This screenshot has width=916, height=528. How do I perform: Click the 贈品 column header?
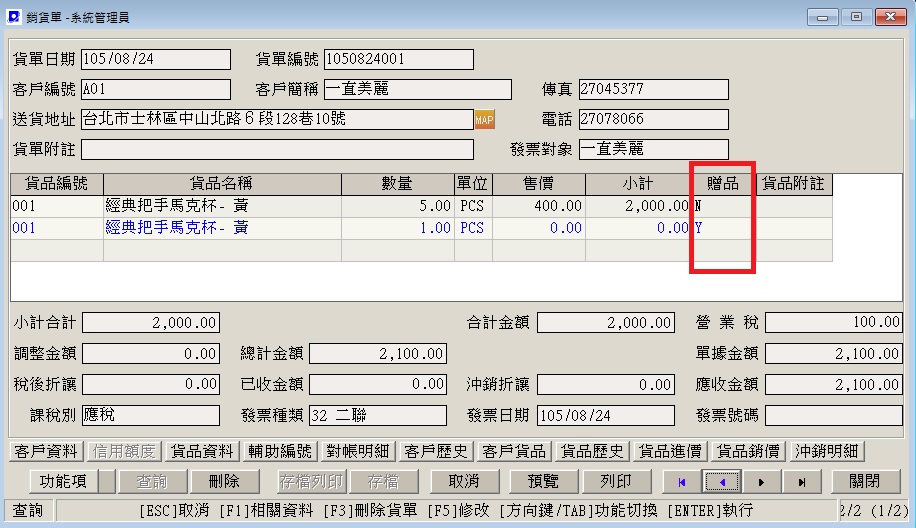pyautogui.click(x=723, y=184)
